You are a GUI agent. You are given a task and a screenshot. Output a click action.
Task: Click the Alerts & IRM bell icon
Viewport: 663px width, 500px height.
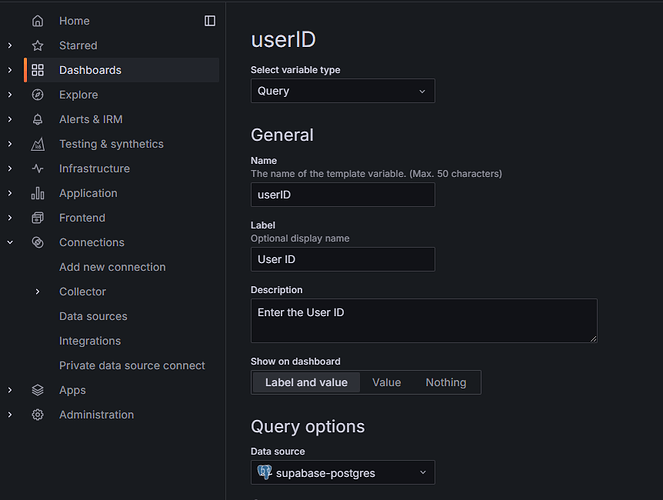(38, 119)
